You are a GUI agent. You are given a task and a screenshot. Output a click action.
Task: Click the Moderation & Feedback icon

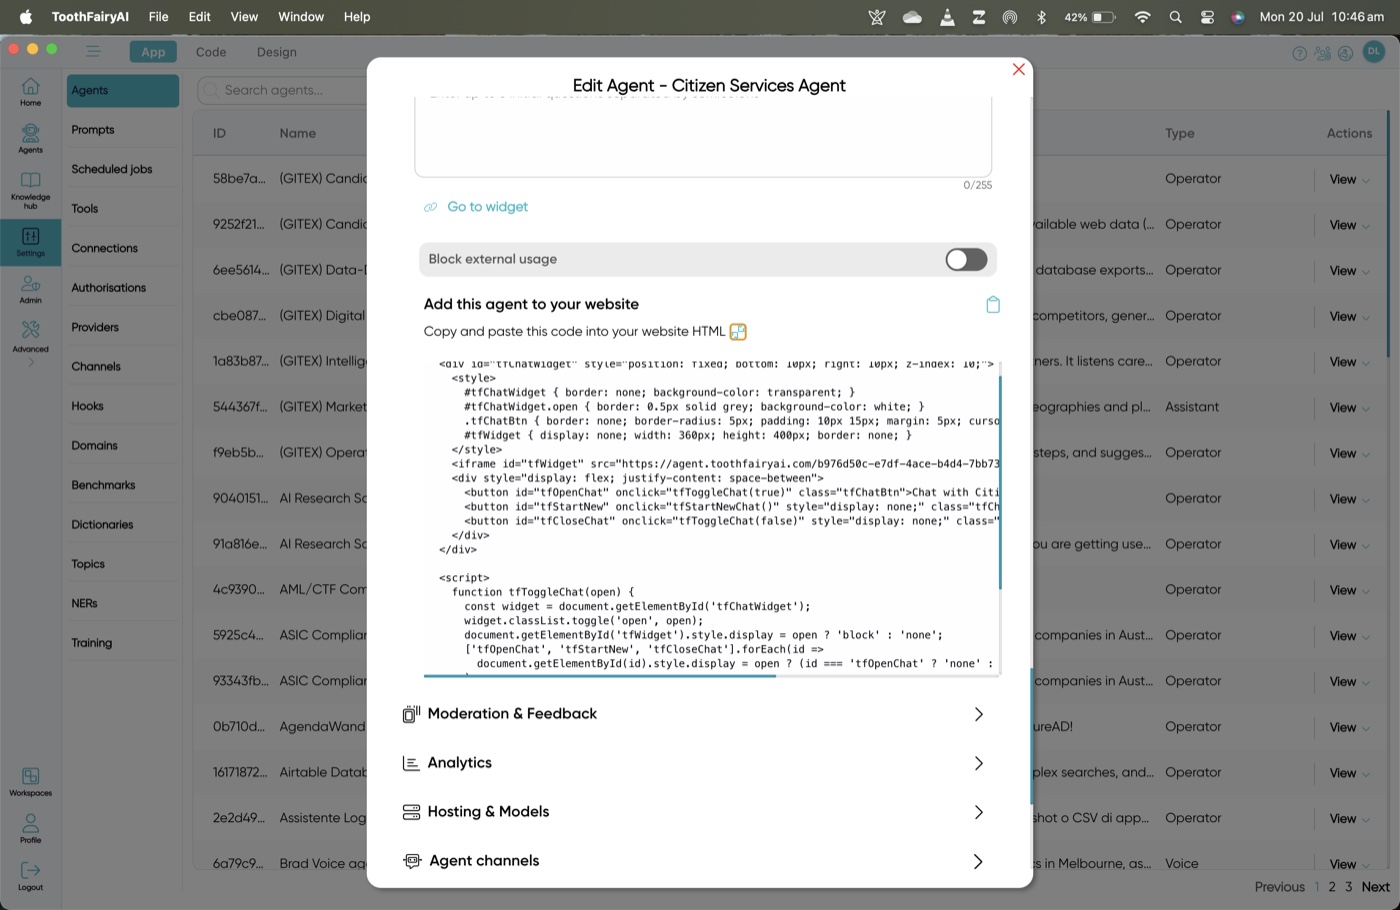(x=411, y=714)
